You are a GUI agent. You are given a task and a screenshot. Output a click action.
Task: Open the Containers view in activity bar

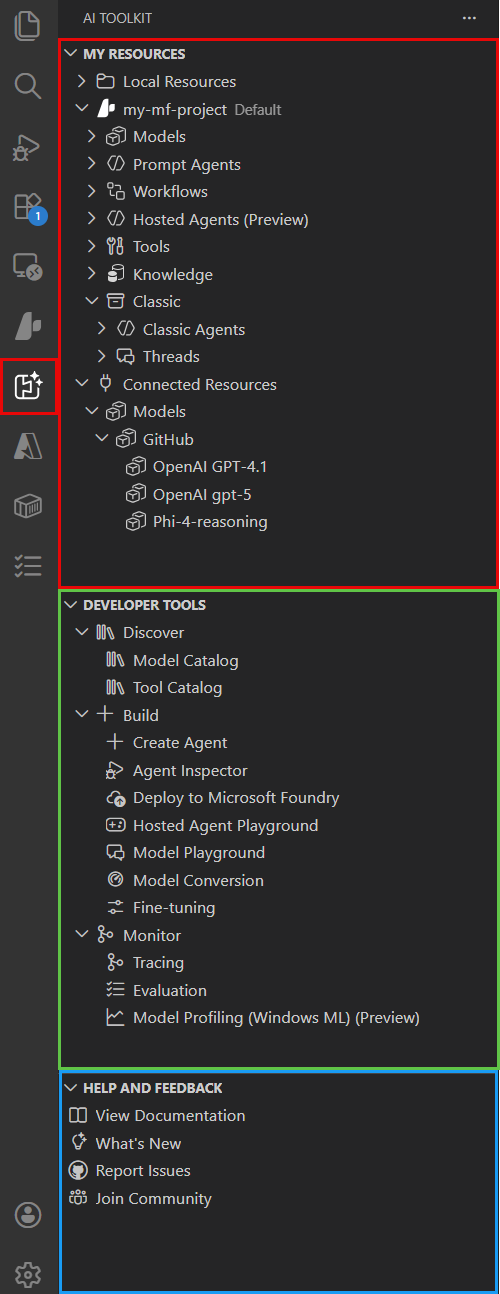click(x=28, y=507)
